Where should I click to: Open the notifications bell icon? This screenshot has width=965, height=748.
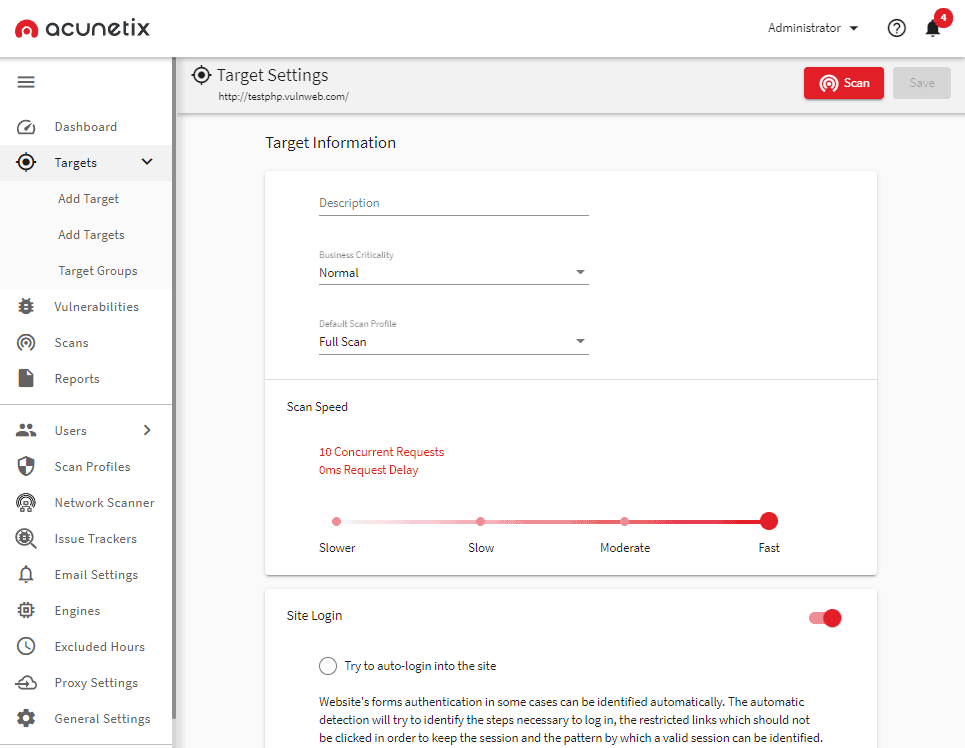pyautogui.click(x=933, y=28)
